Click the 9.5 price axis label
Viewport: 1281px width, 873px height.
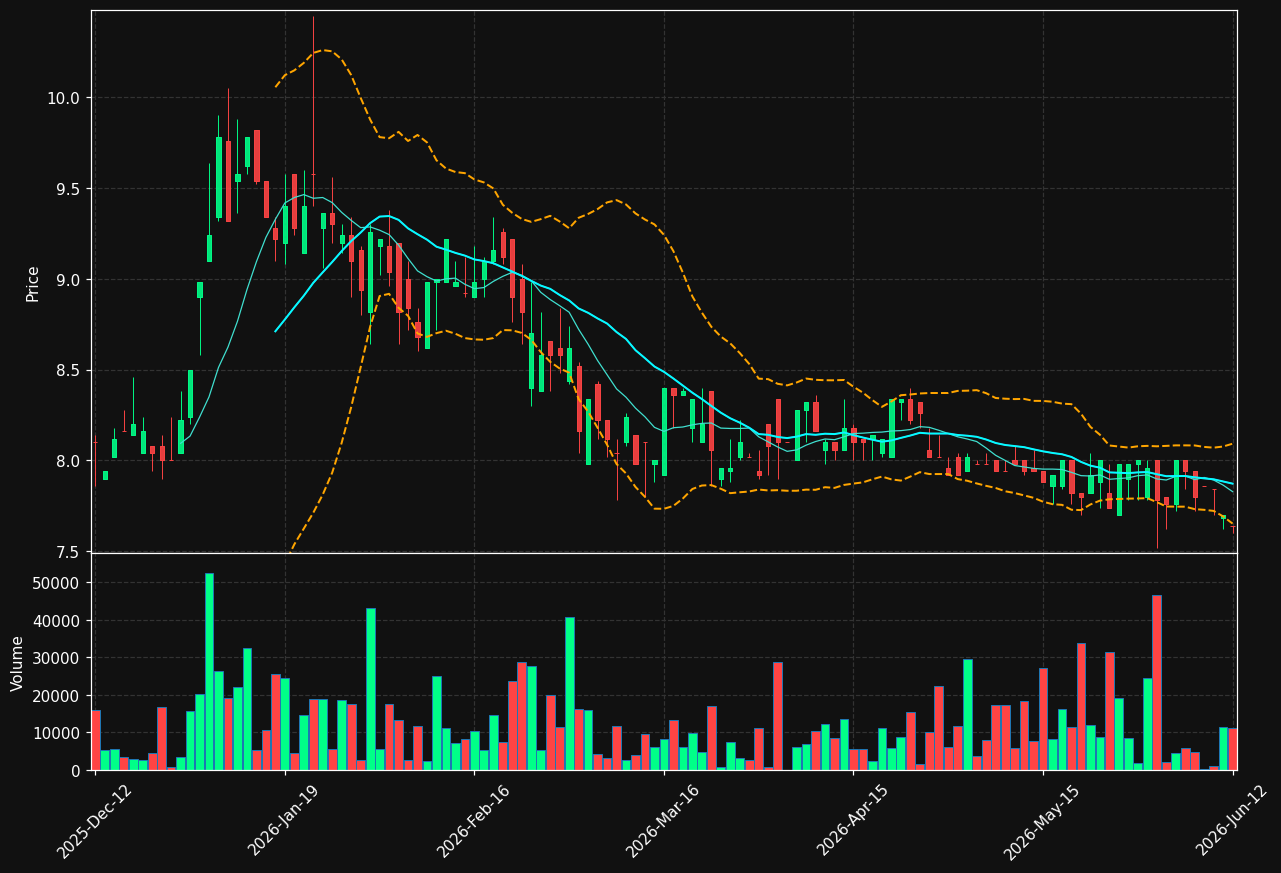point(69,189)
